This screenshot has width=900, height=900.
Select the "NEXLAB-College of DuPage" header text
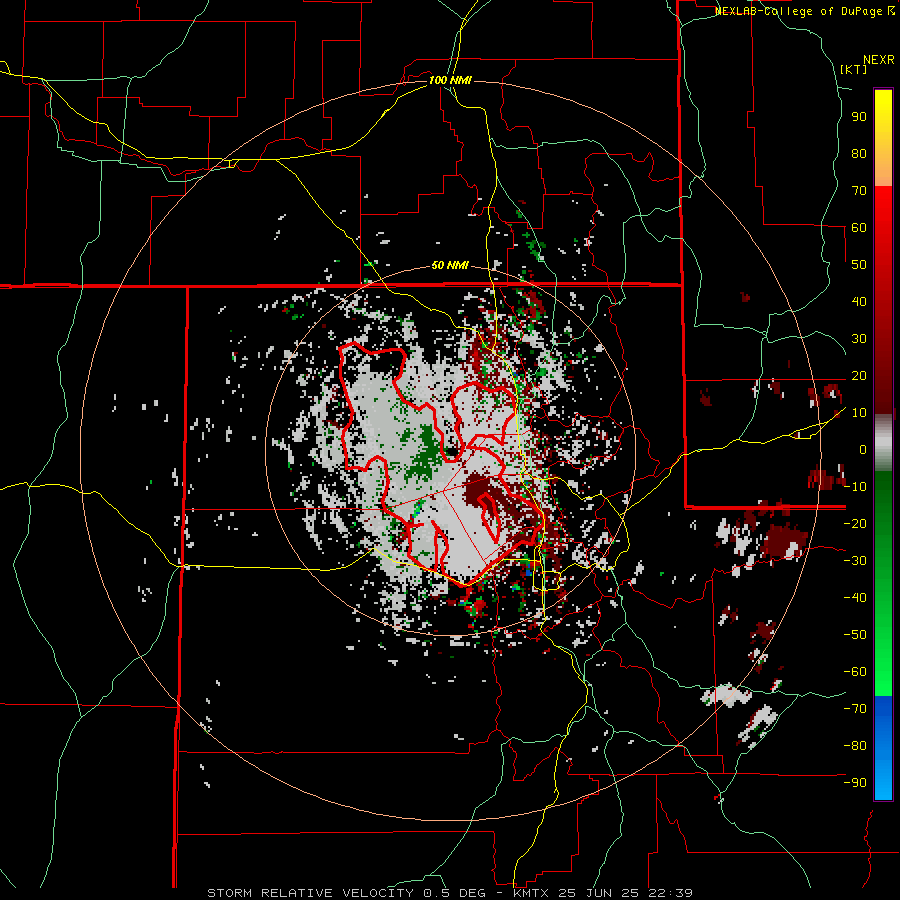(x=798, y=11)
